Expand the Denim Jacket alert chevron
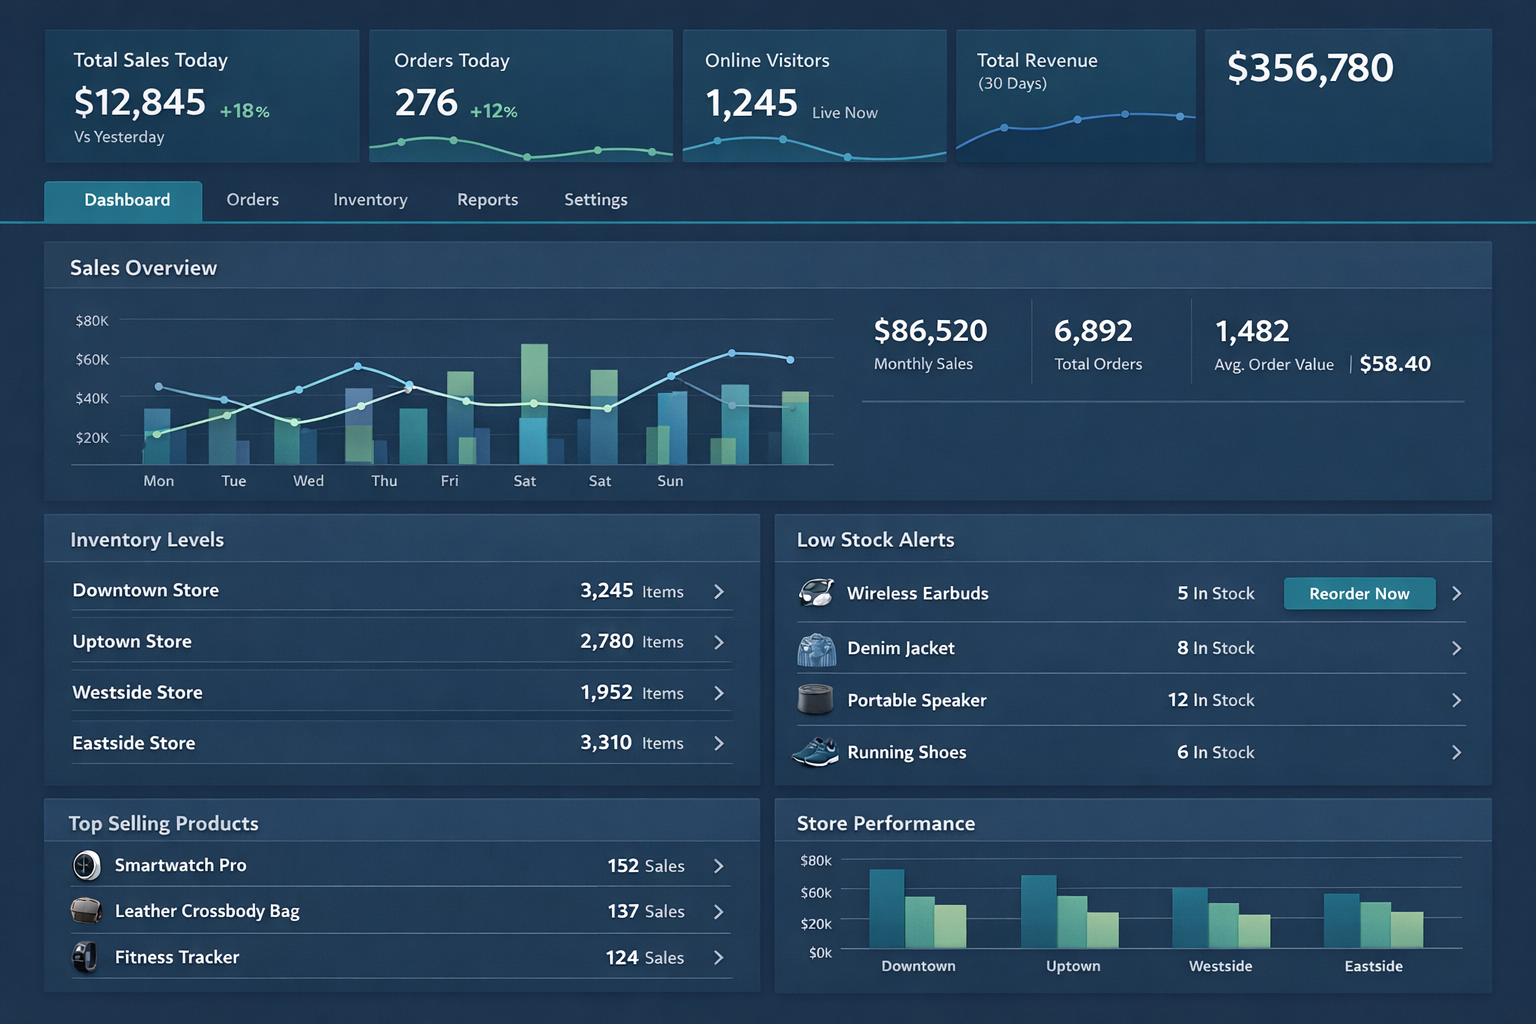Screen dimensions: 1536x1024 pos(1456,649)
